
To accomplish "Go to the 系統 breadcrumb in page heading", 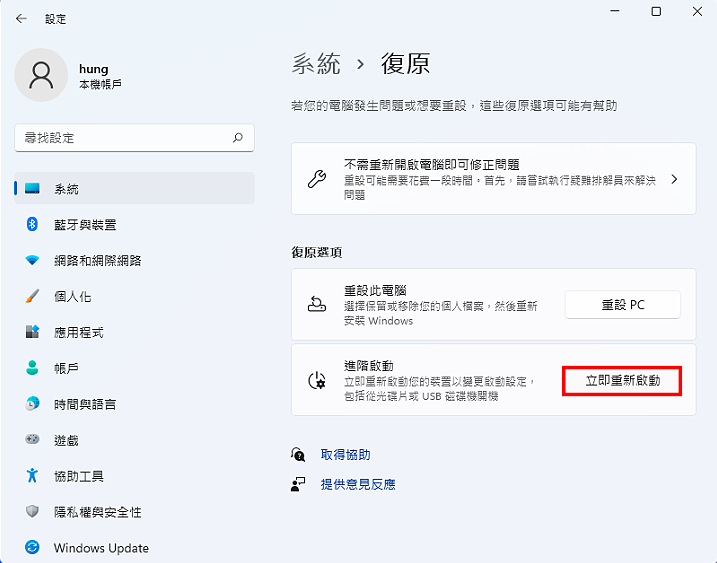I will click(316, 64).
